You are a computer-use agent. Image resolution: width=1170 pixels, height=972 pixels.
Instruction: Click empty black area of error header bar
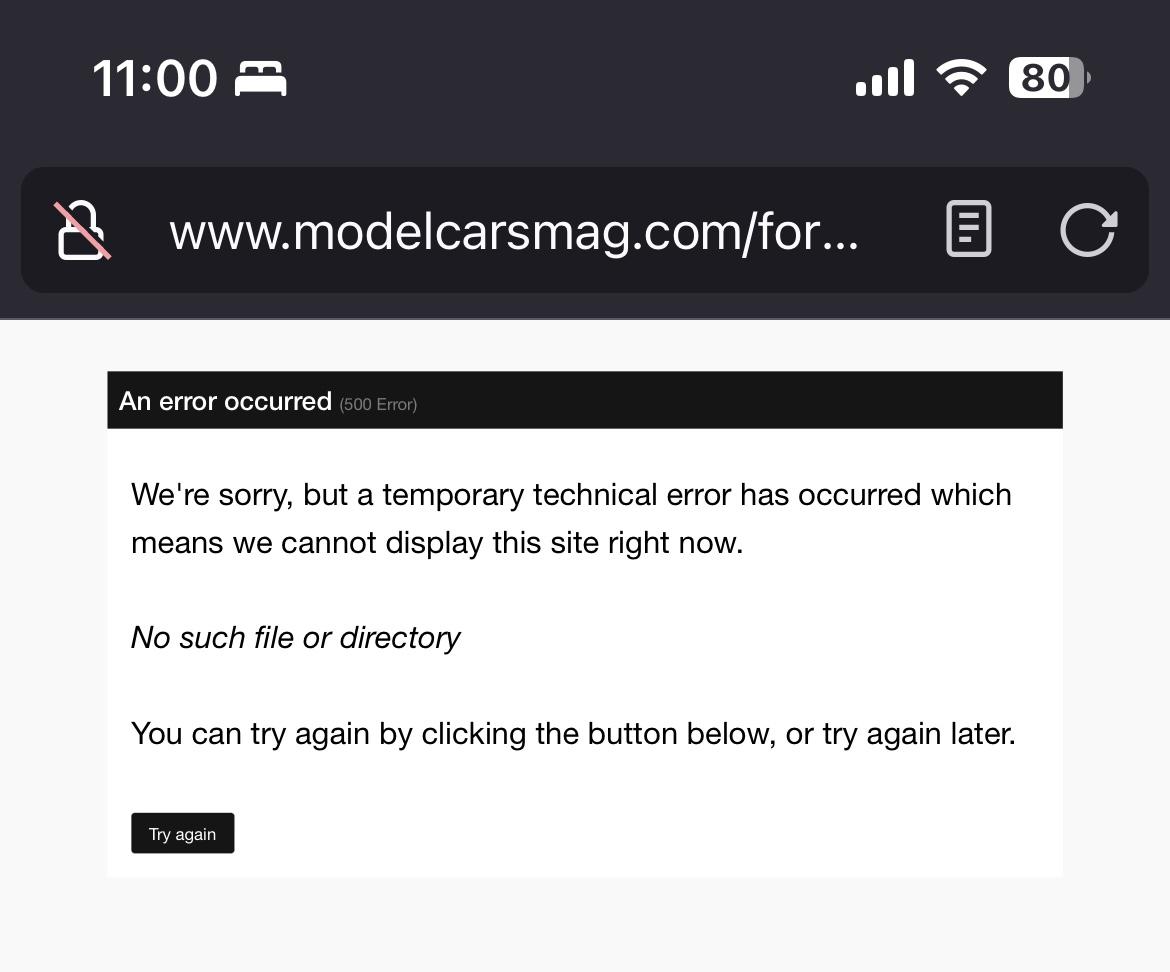pyautogui.click(x=739, y=401)
